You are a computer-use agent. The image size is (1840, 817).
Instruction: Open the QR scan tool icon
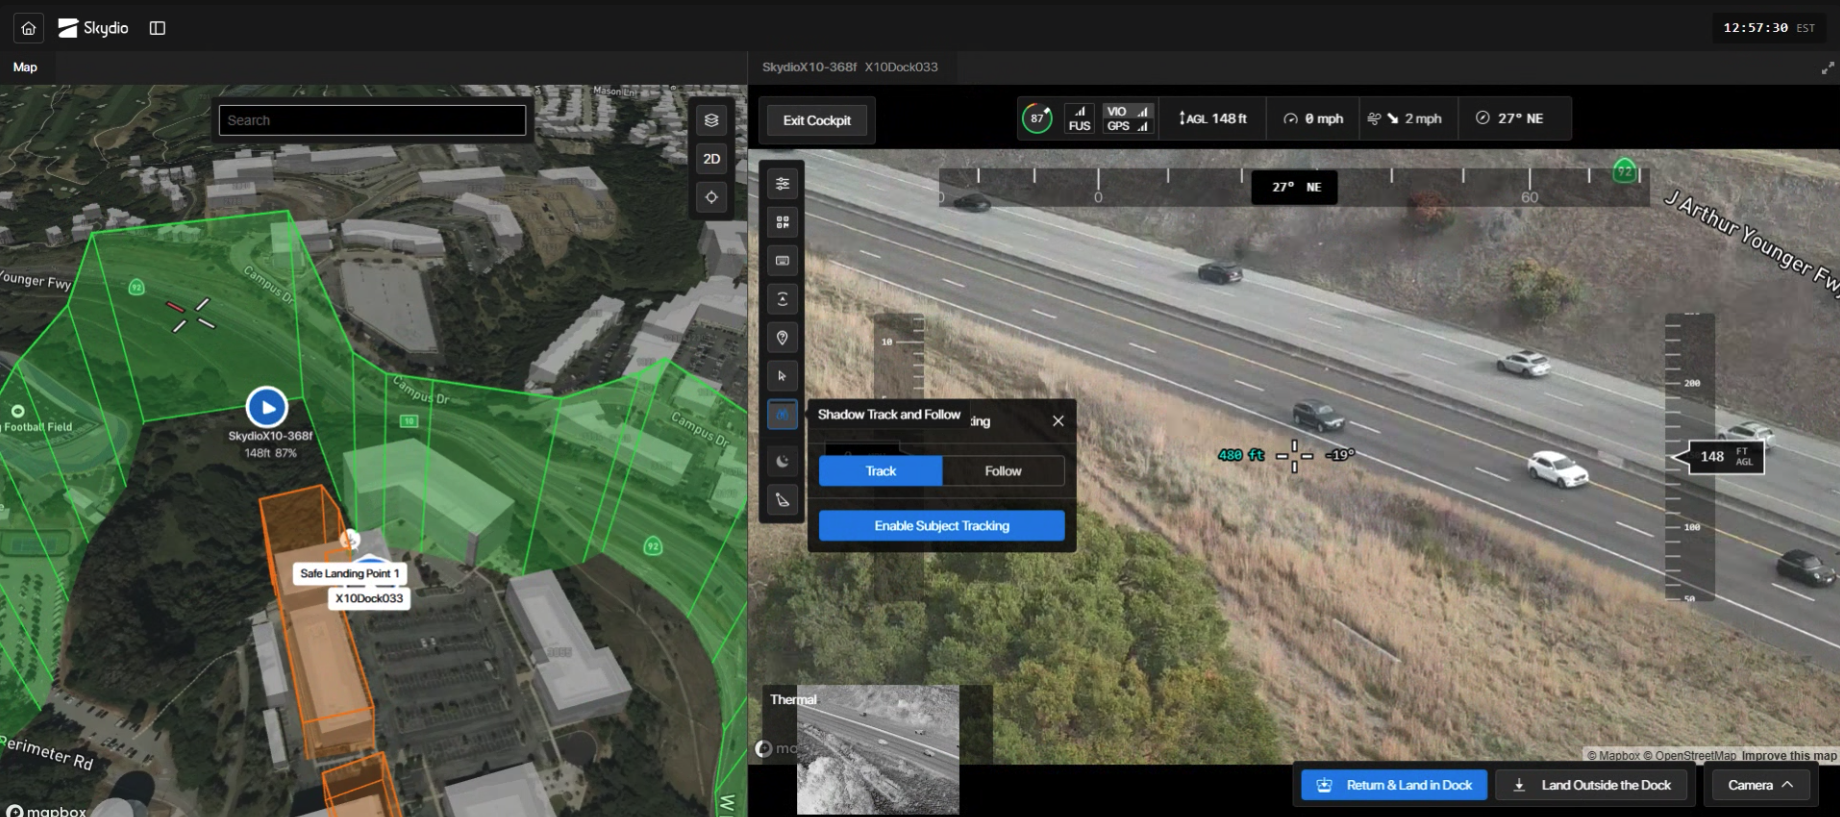[782, 222]
